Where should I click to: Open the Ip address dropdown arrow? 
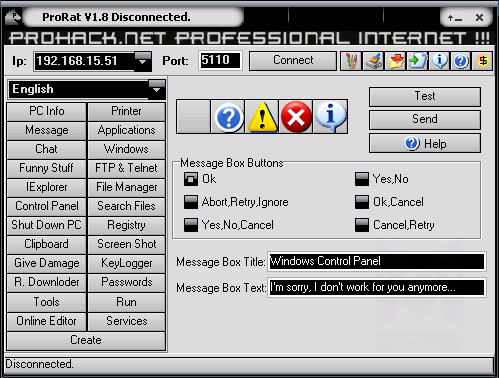pos(143,61)
